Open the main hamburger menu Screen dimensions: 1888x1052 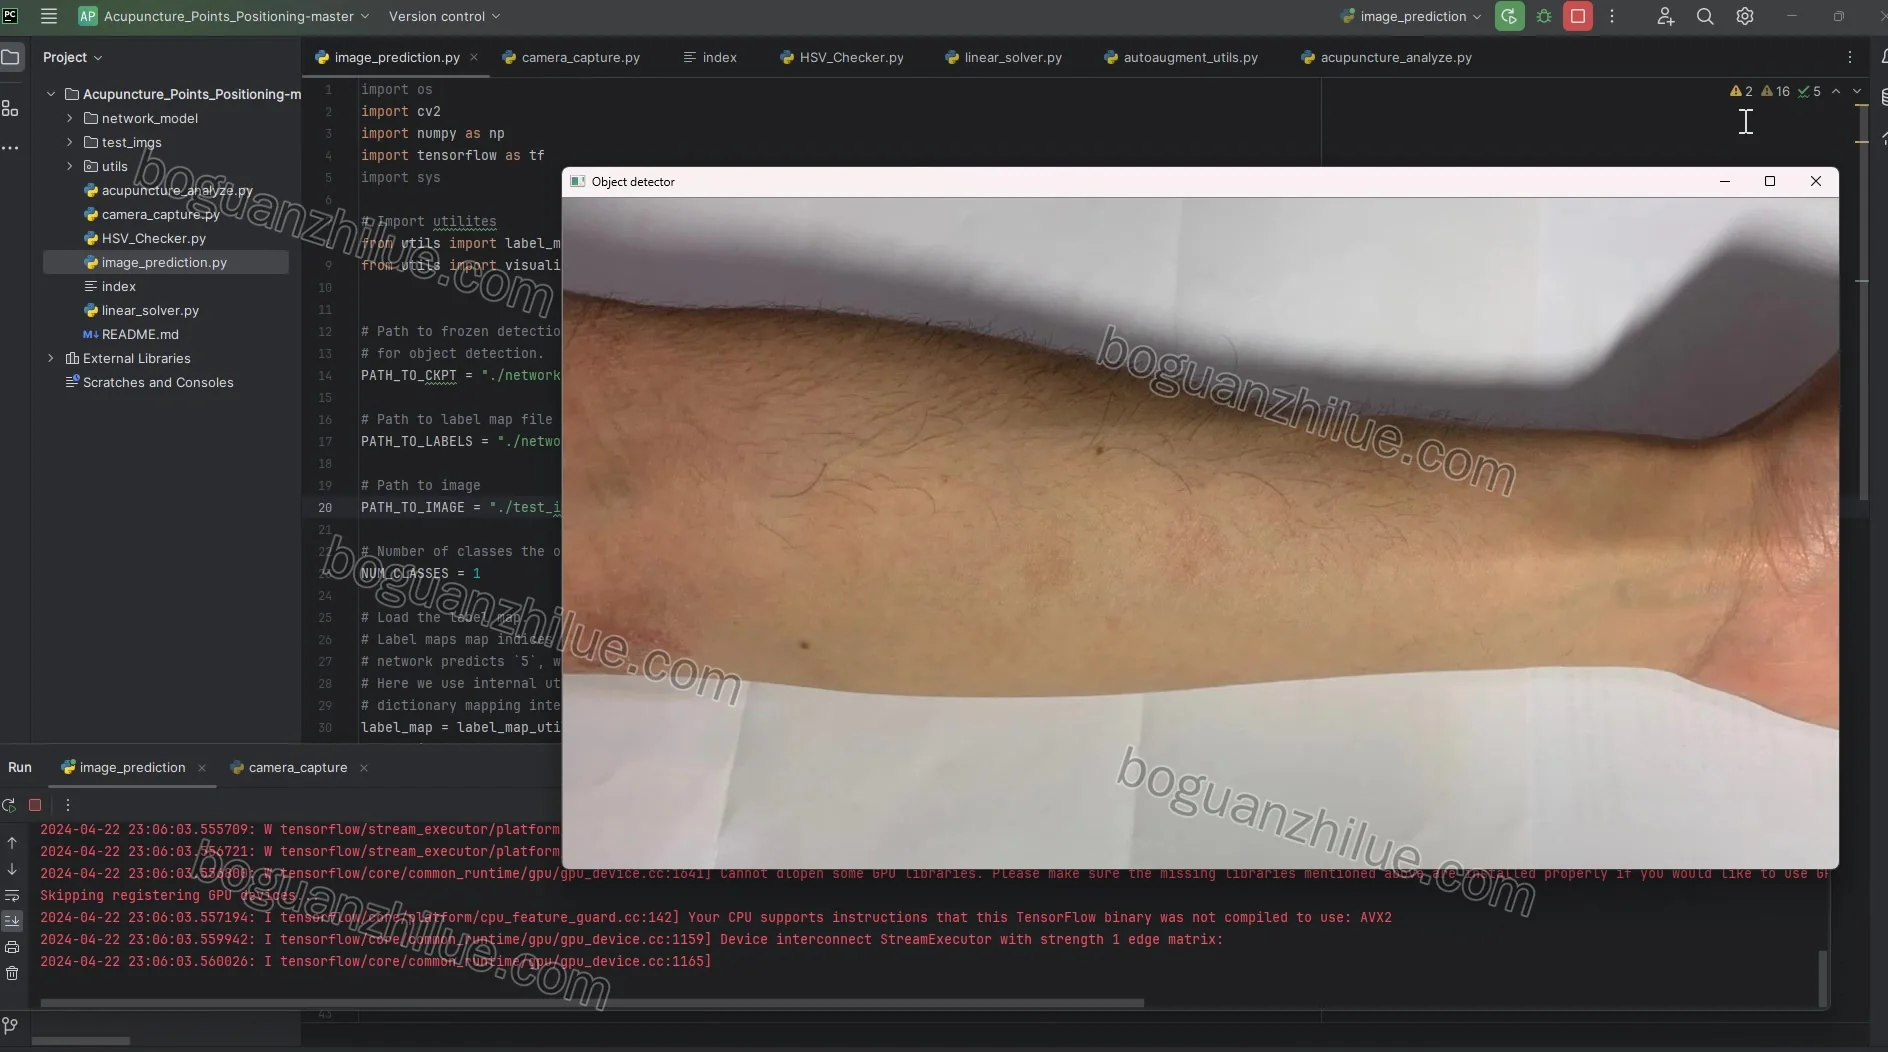click(x=48, y=16)
